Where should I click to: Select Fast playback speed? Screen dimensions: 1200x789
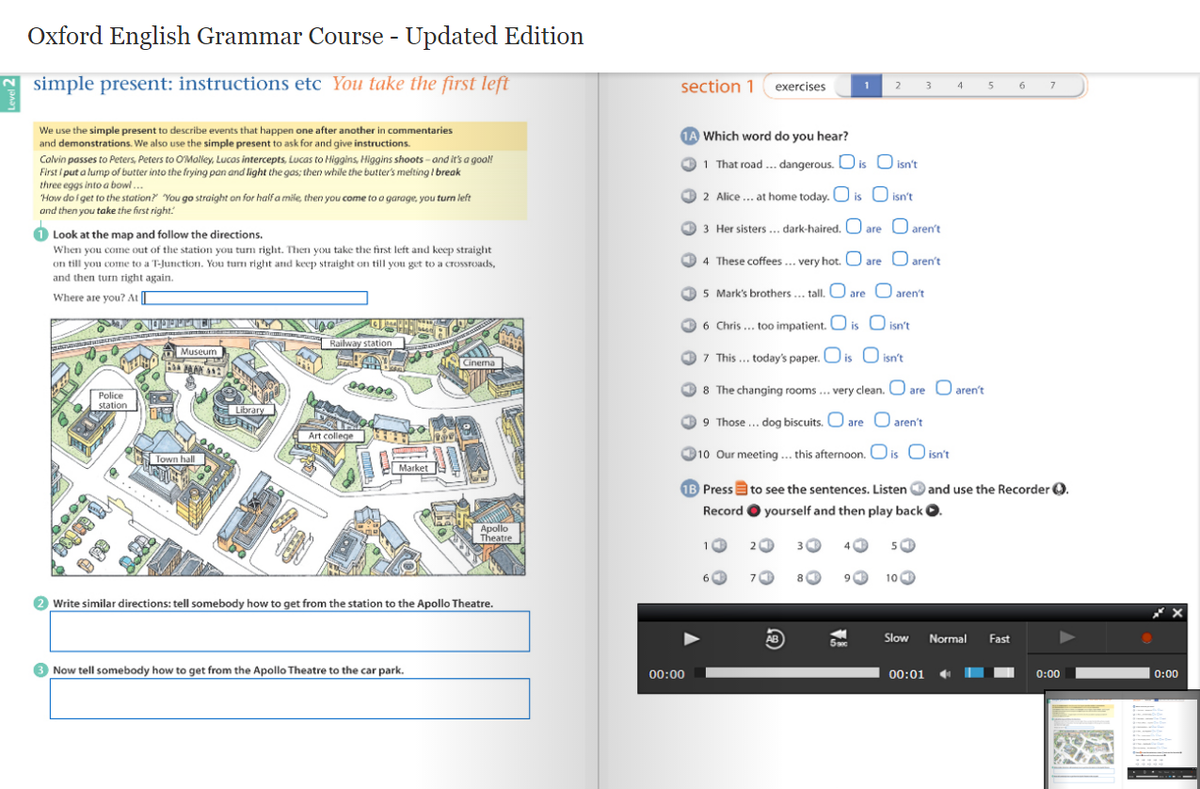pos(999,637)
